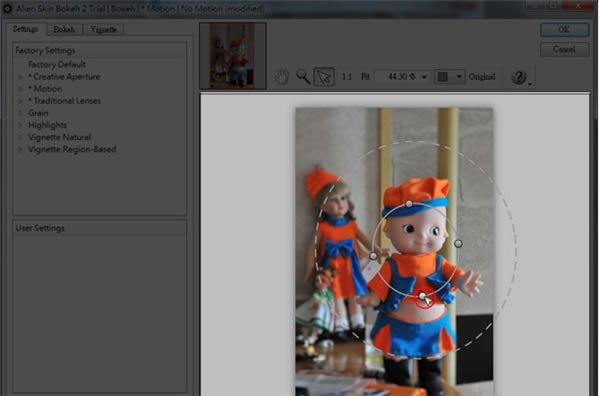Expand the Traditional Lenses group
This screenshot has width=600, height=396.
[20, 101]
